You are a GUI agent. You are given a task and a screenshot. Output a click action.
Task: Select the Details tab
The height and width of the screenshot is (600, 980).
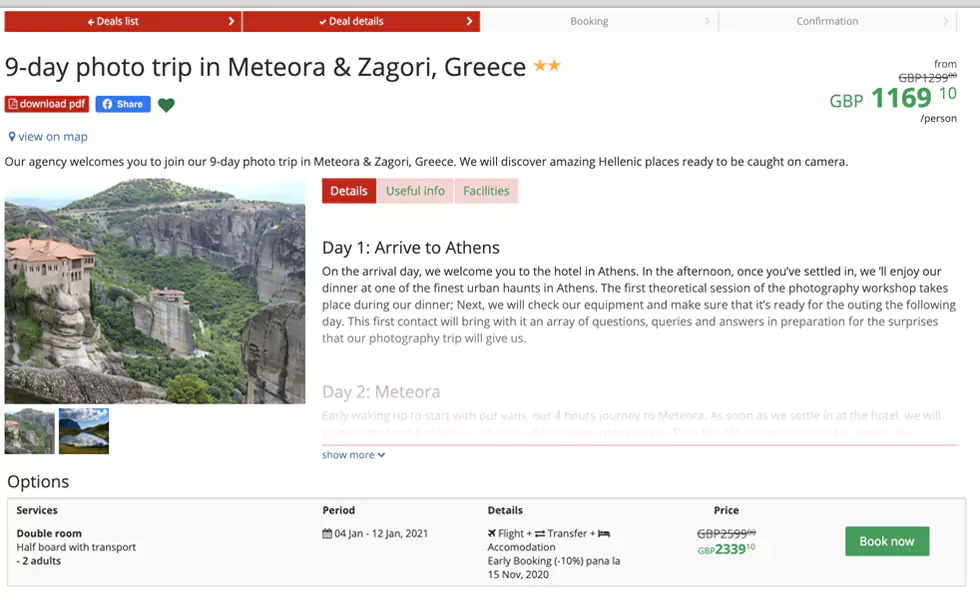[349, 191]
